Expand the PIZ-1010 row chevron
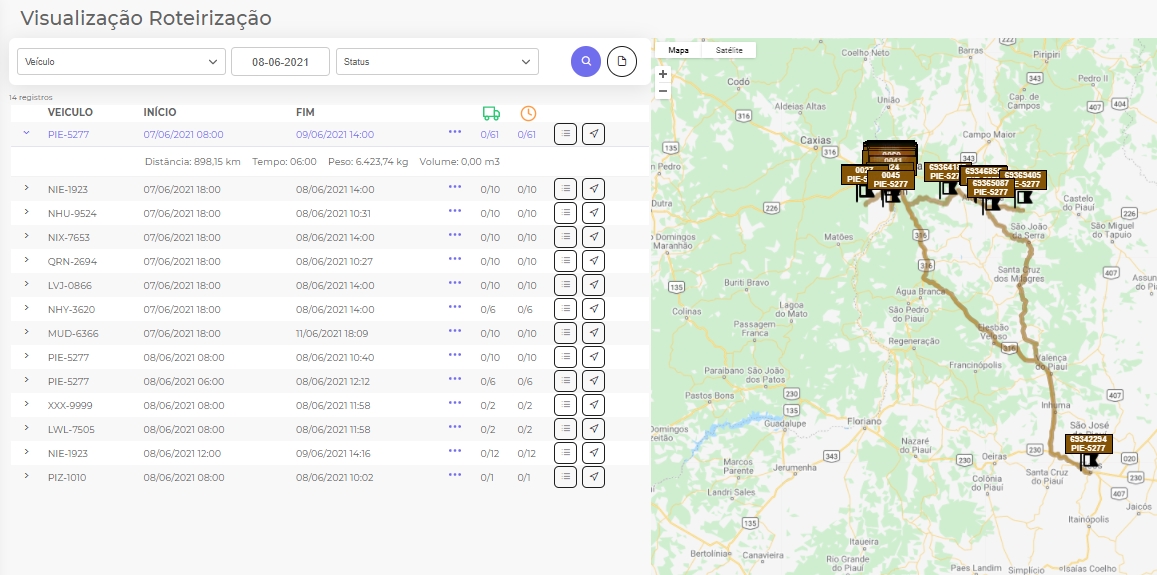Screen dimensions: 1157x575 point(27,475)
